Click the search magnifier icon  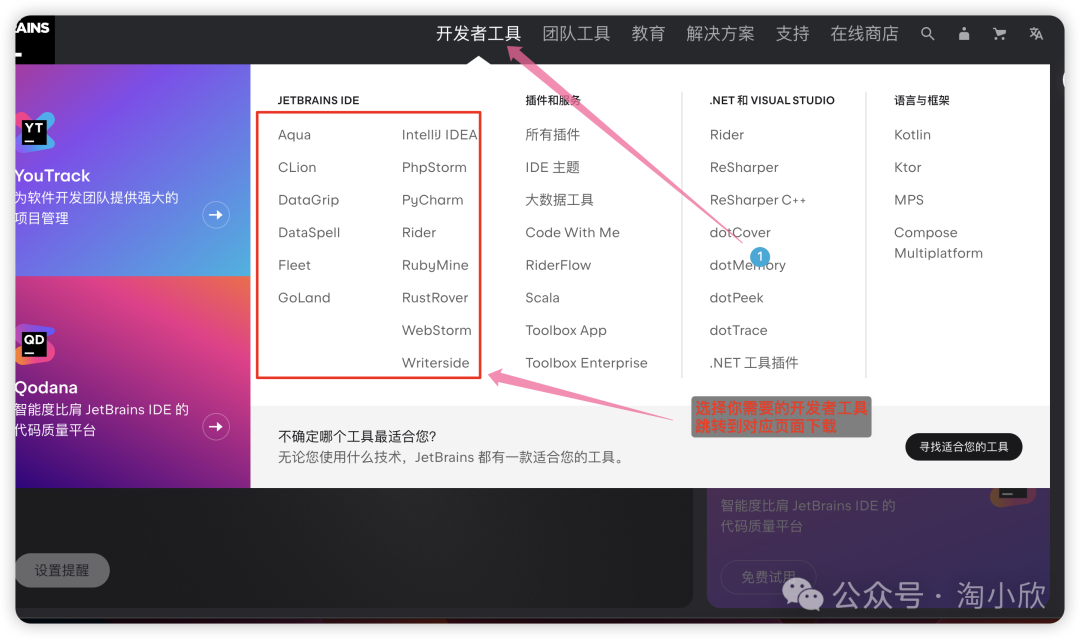tap(928, 34)
